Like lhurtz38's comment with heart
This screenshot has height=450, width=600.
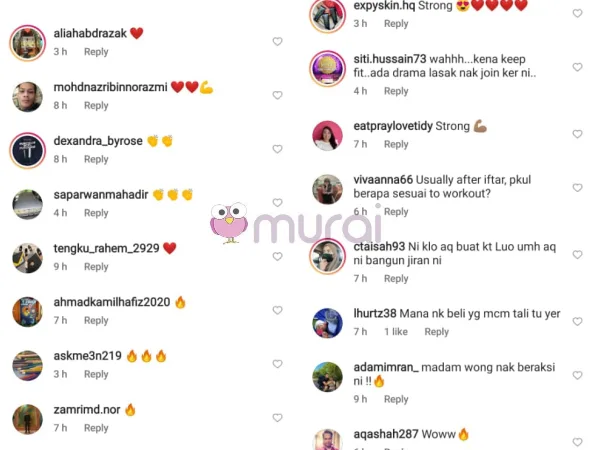(x=577, y=321)
